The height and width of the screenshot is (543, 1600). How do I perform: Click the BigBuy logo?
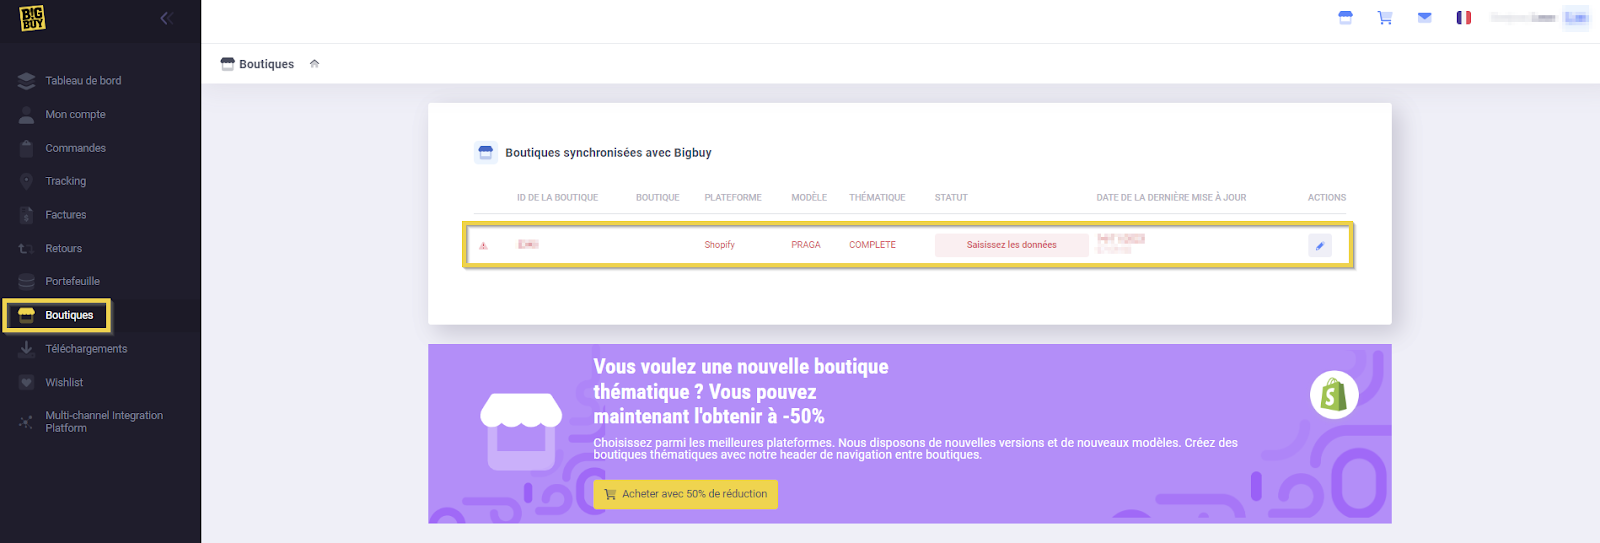(32, 18)
